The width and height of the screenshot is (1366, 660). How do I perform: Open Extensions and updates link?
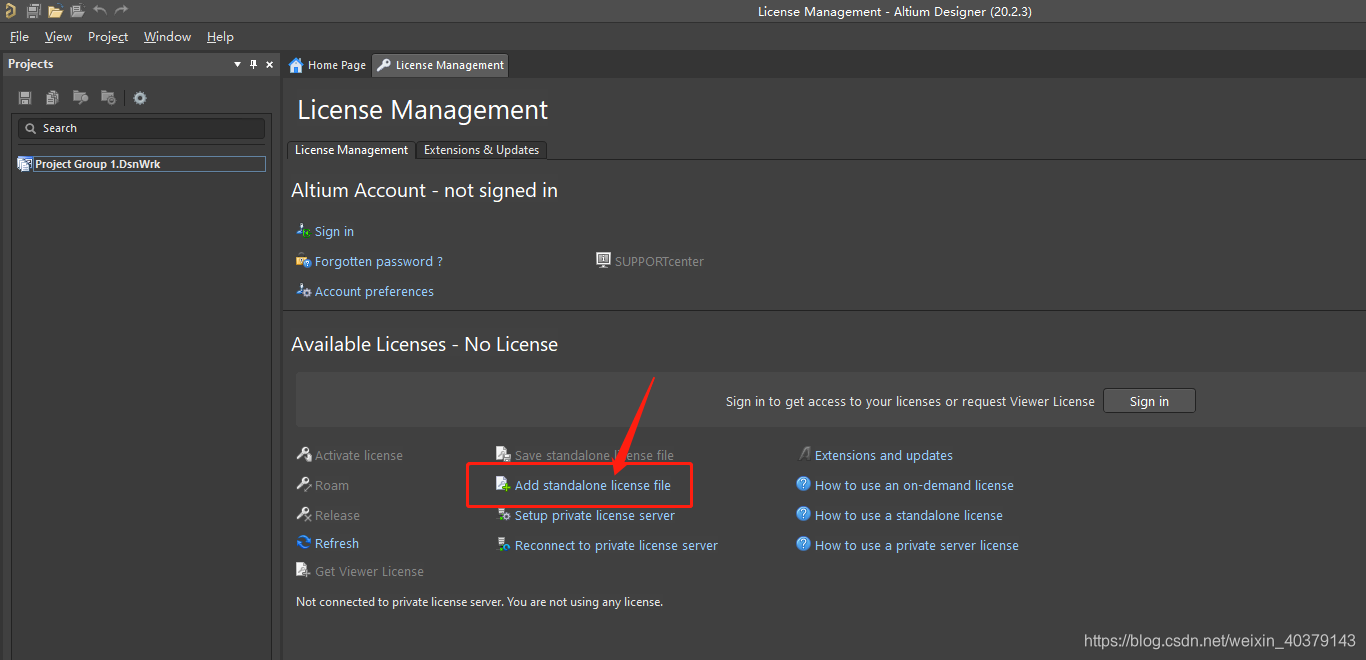(x=884, y=455)
